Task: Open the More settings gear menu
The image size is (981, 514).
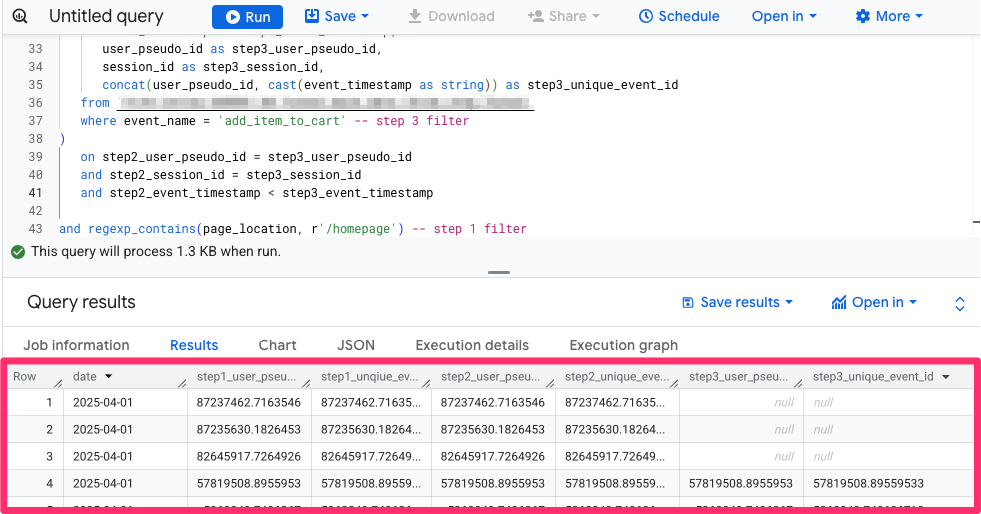Action: (x=889, y=17)
